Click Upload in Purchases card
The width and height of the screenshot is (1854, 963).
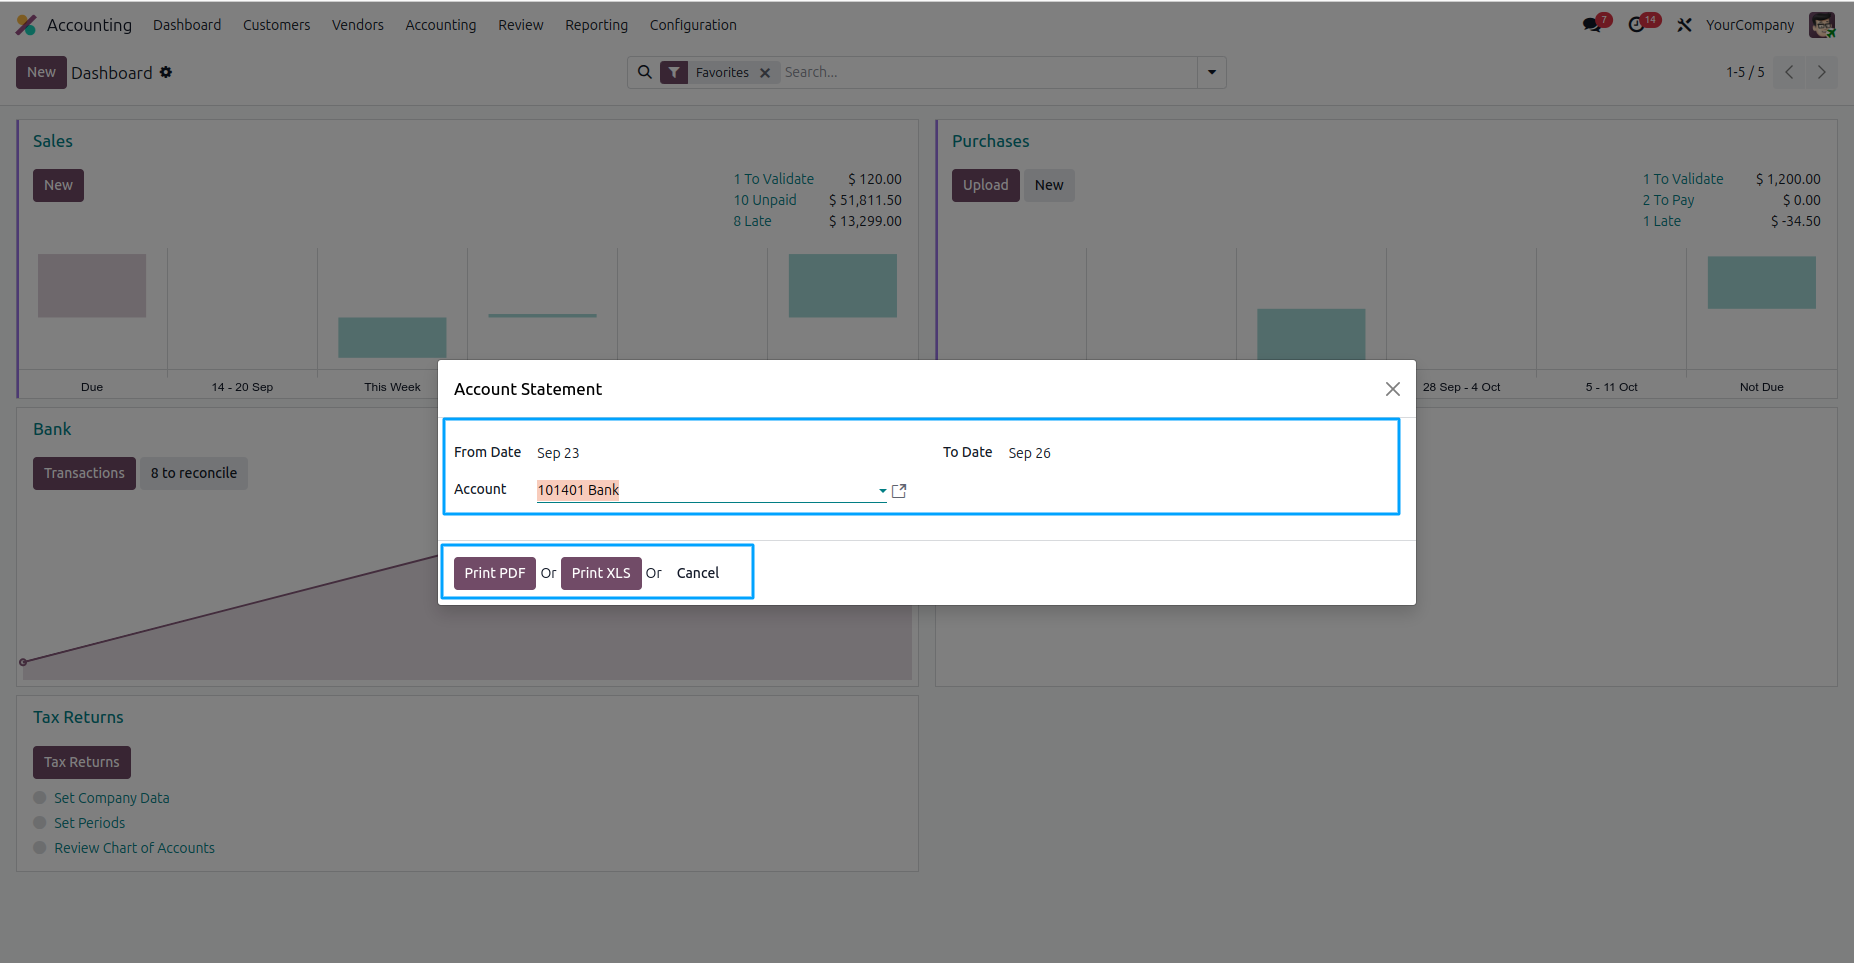pos(986,185)
